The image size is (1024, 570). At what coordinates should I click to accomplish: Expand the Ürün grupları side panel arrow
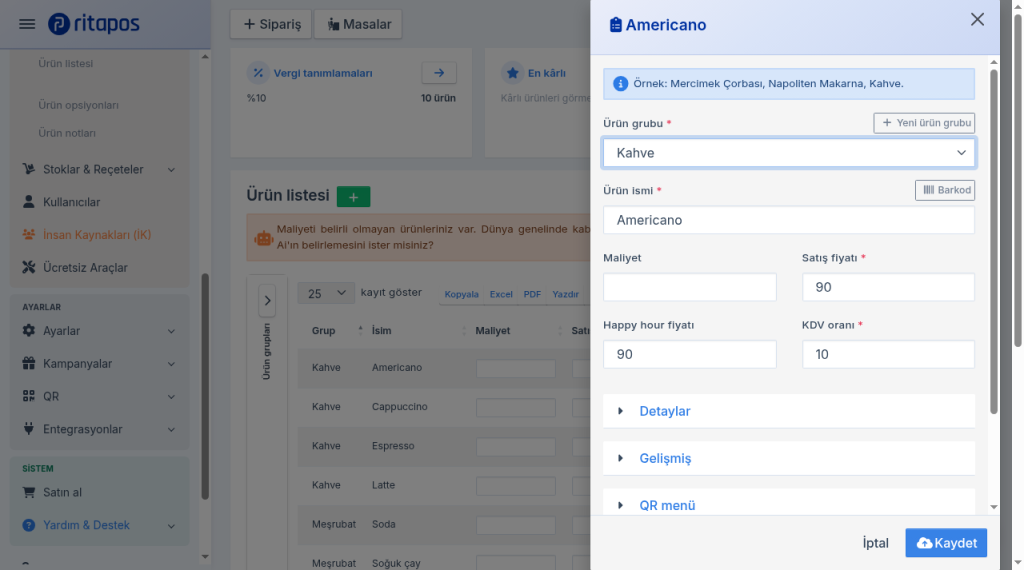point(267,301)
